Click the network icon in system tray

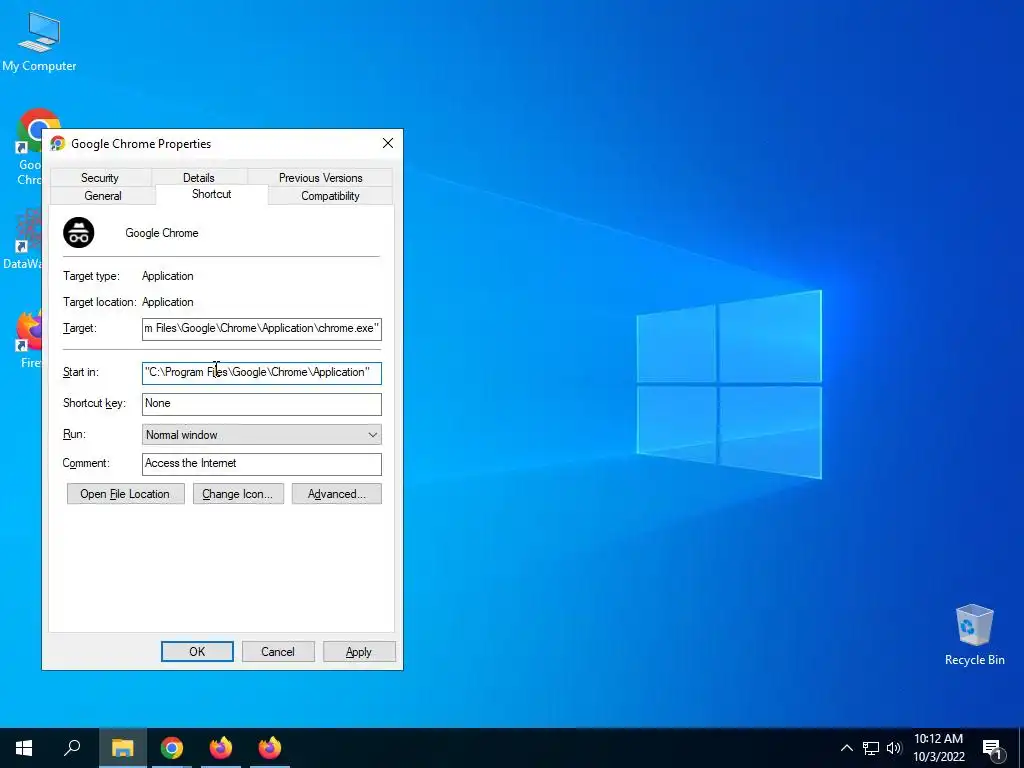click(x=871, y=748)
